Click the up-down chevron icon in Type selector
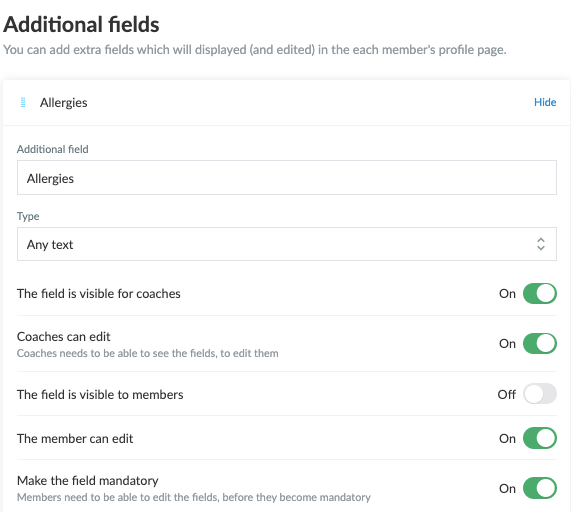Viewport: 571px width, 512px height. (541, 244)
